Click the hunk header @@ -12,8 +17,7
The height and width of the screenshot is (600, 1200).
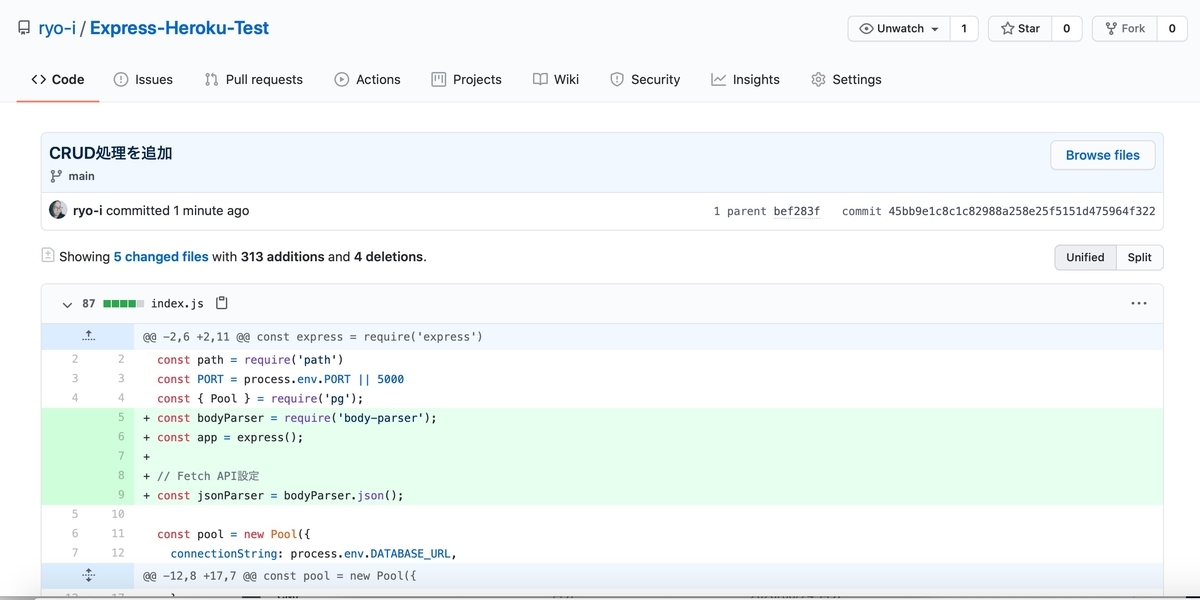click(279, 576)
